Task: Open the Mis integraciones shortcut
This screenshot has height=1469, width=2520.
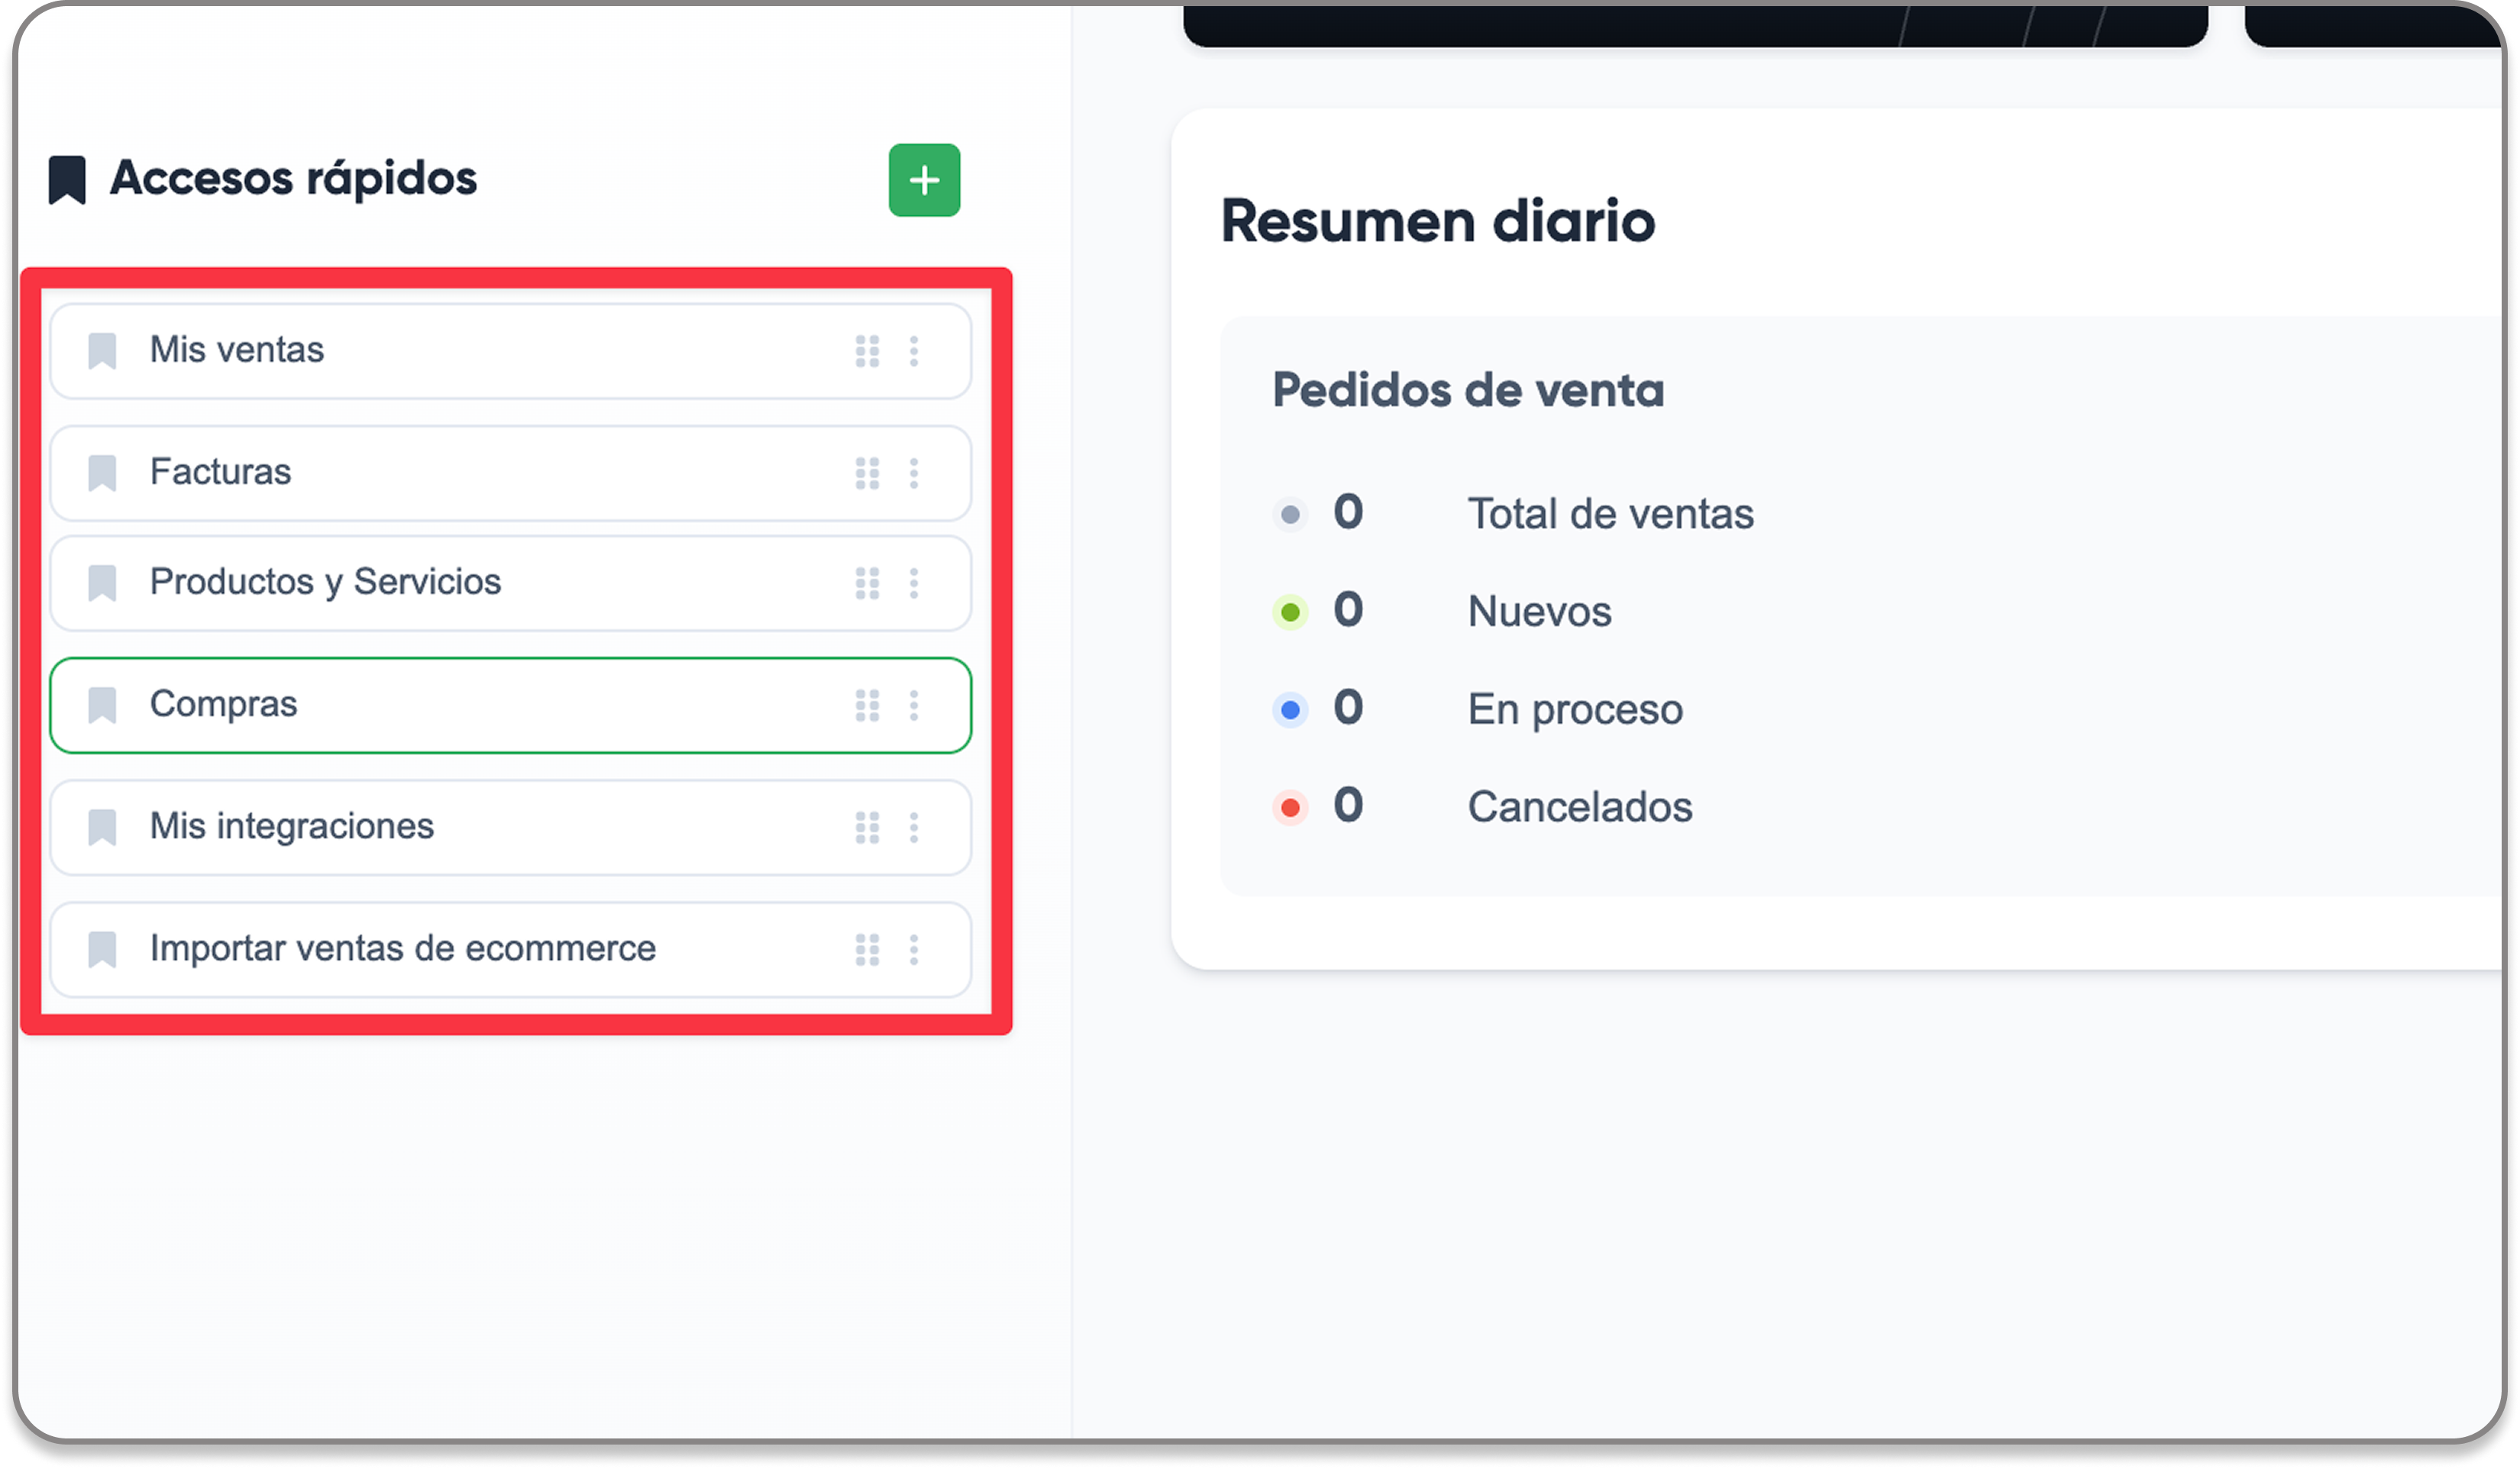Action: pyautogui.click(x=510, y=827)
